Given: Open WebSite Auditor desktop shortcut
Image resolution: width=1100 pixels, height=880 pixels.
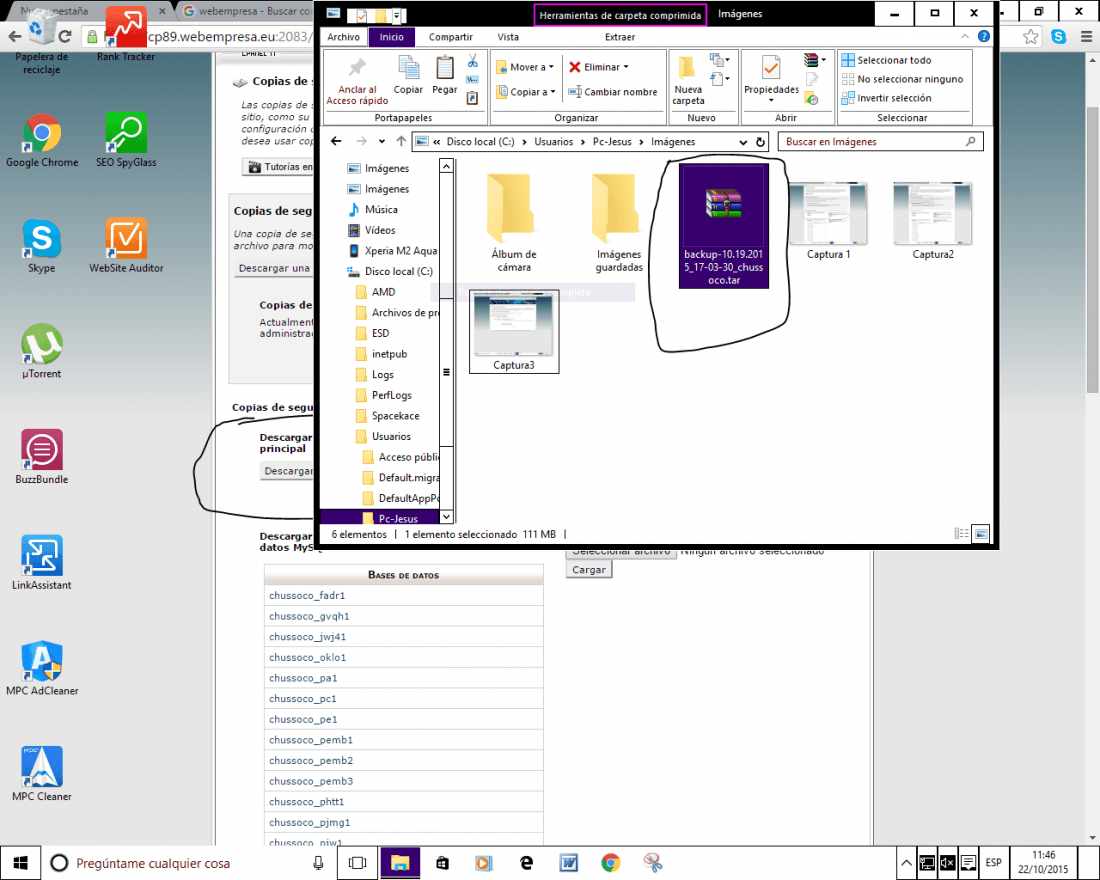Looking at the screenshot, I should (x=126, y=246).
